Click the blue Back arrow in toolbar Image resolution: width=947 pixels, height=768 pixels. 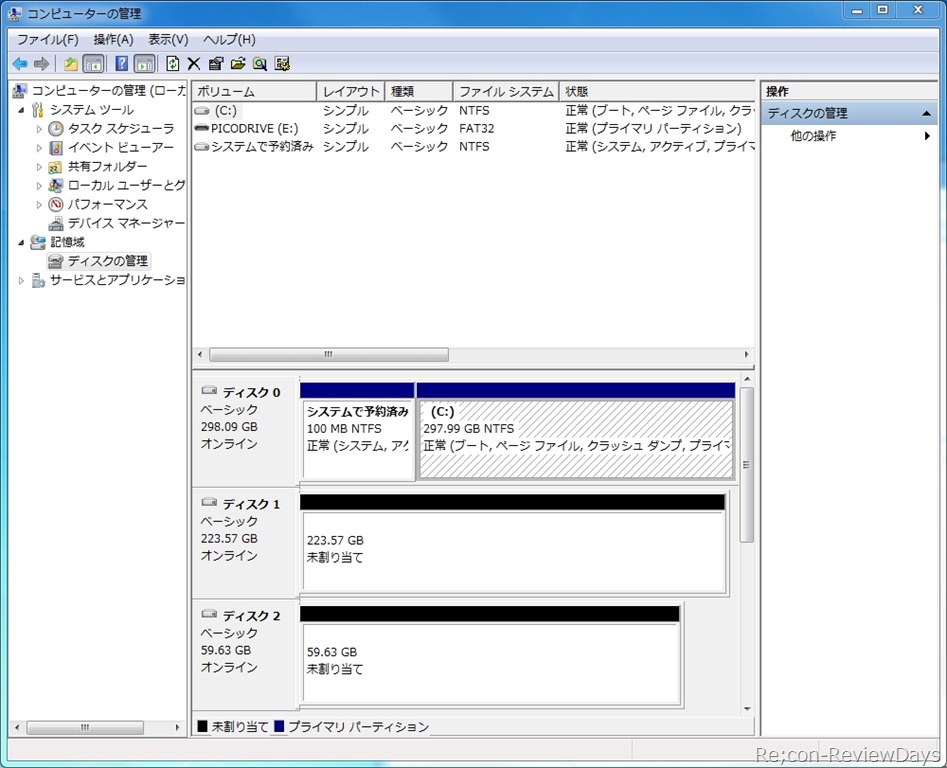click(x=20, y=63)
